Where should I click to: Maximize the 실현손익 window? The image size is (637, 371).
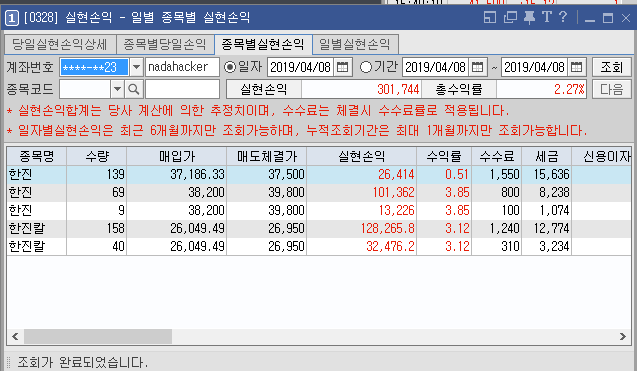(x=608, y=18)
